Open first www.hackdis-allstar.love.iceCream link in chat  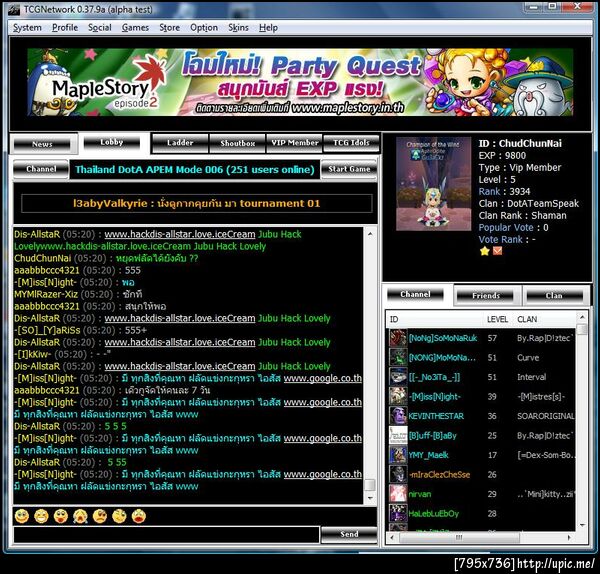(x=179, y=234)
